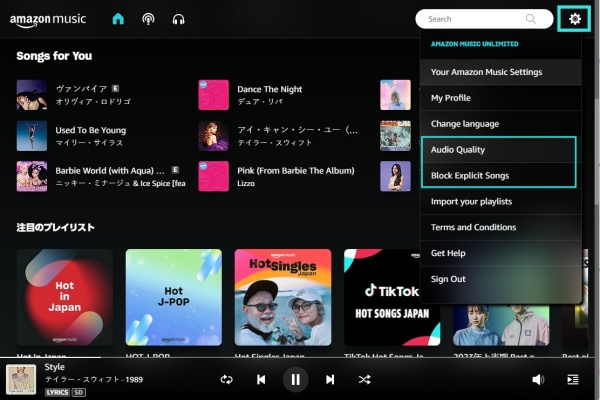
Task: Click the Style song title in player
Action: tap(54, 367)
